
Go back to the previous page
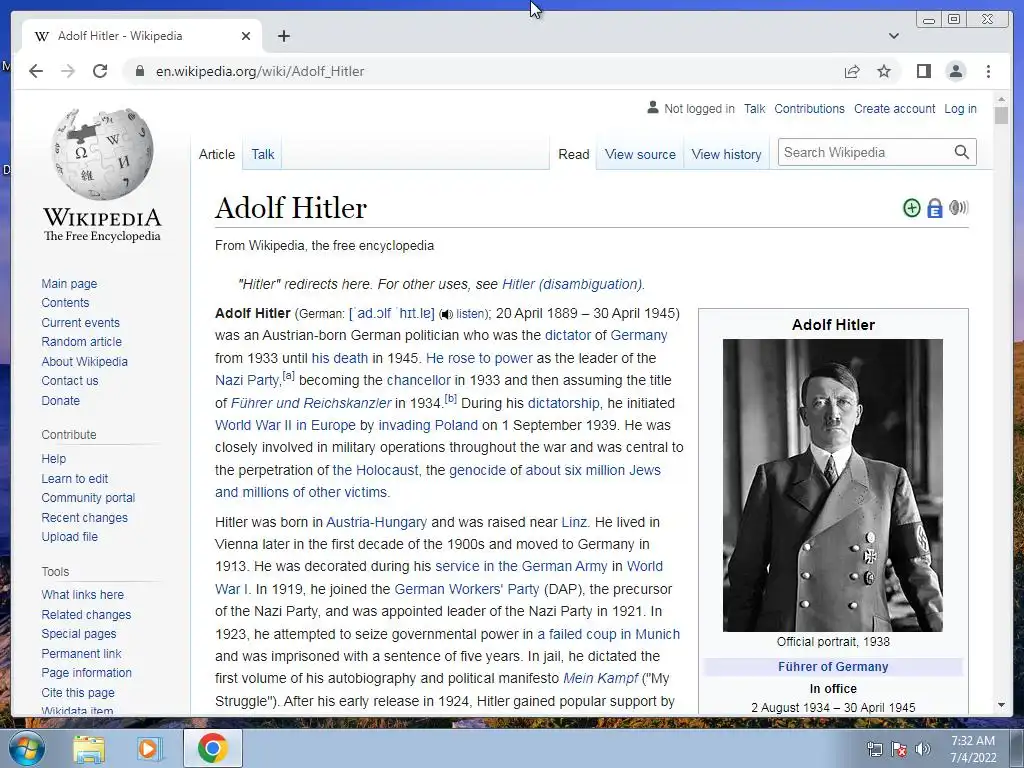tap(36, 71)
